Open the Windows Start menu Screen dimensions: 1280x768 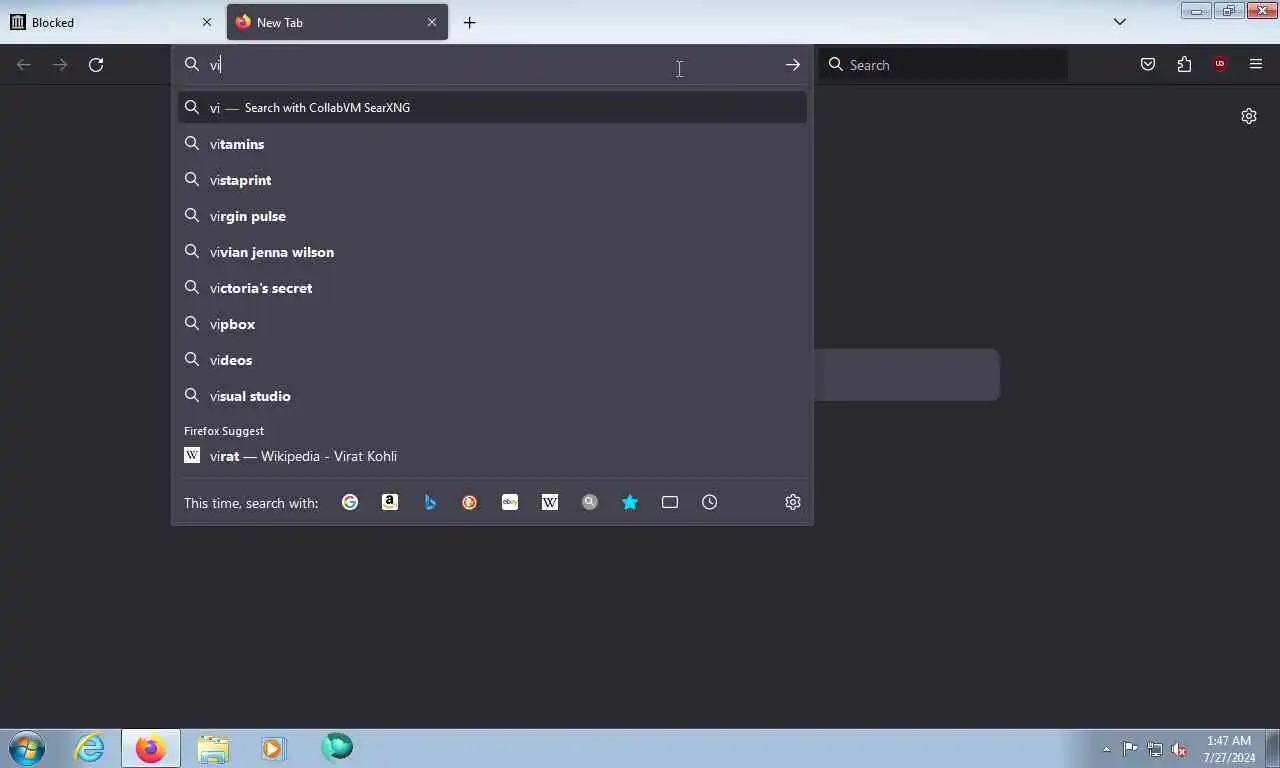pyautogui.click(x=26, y=748)
